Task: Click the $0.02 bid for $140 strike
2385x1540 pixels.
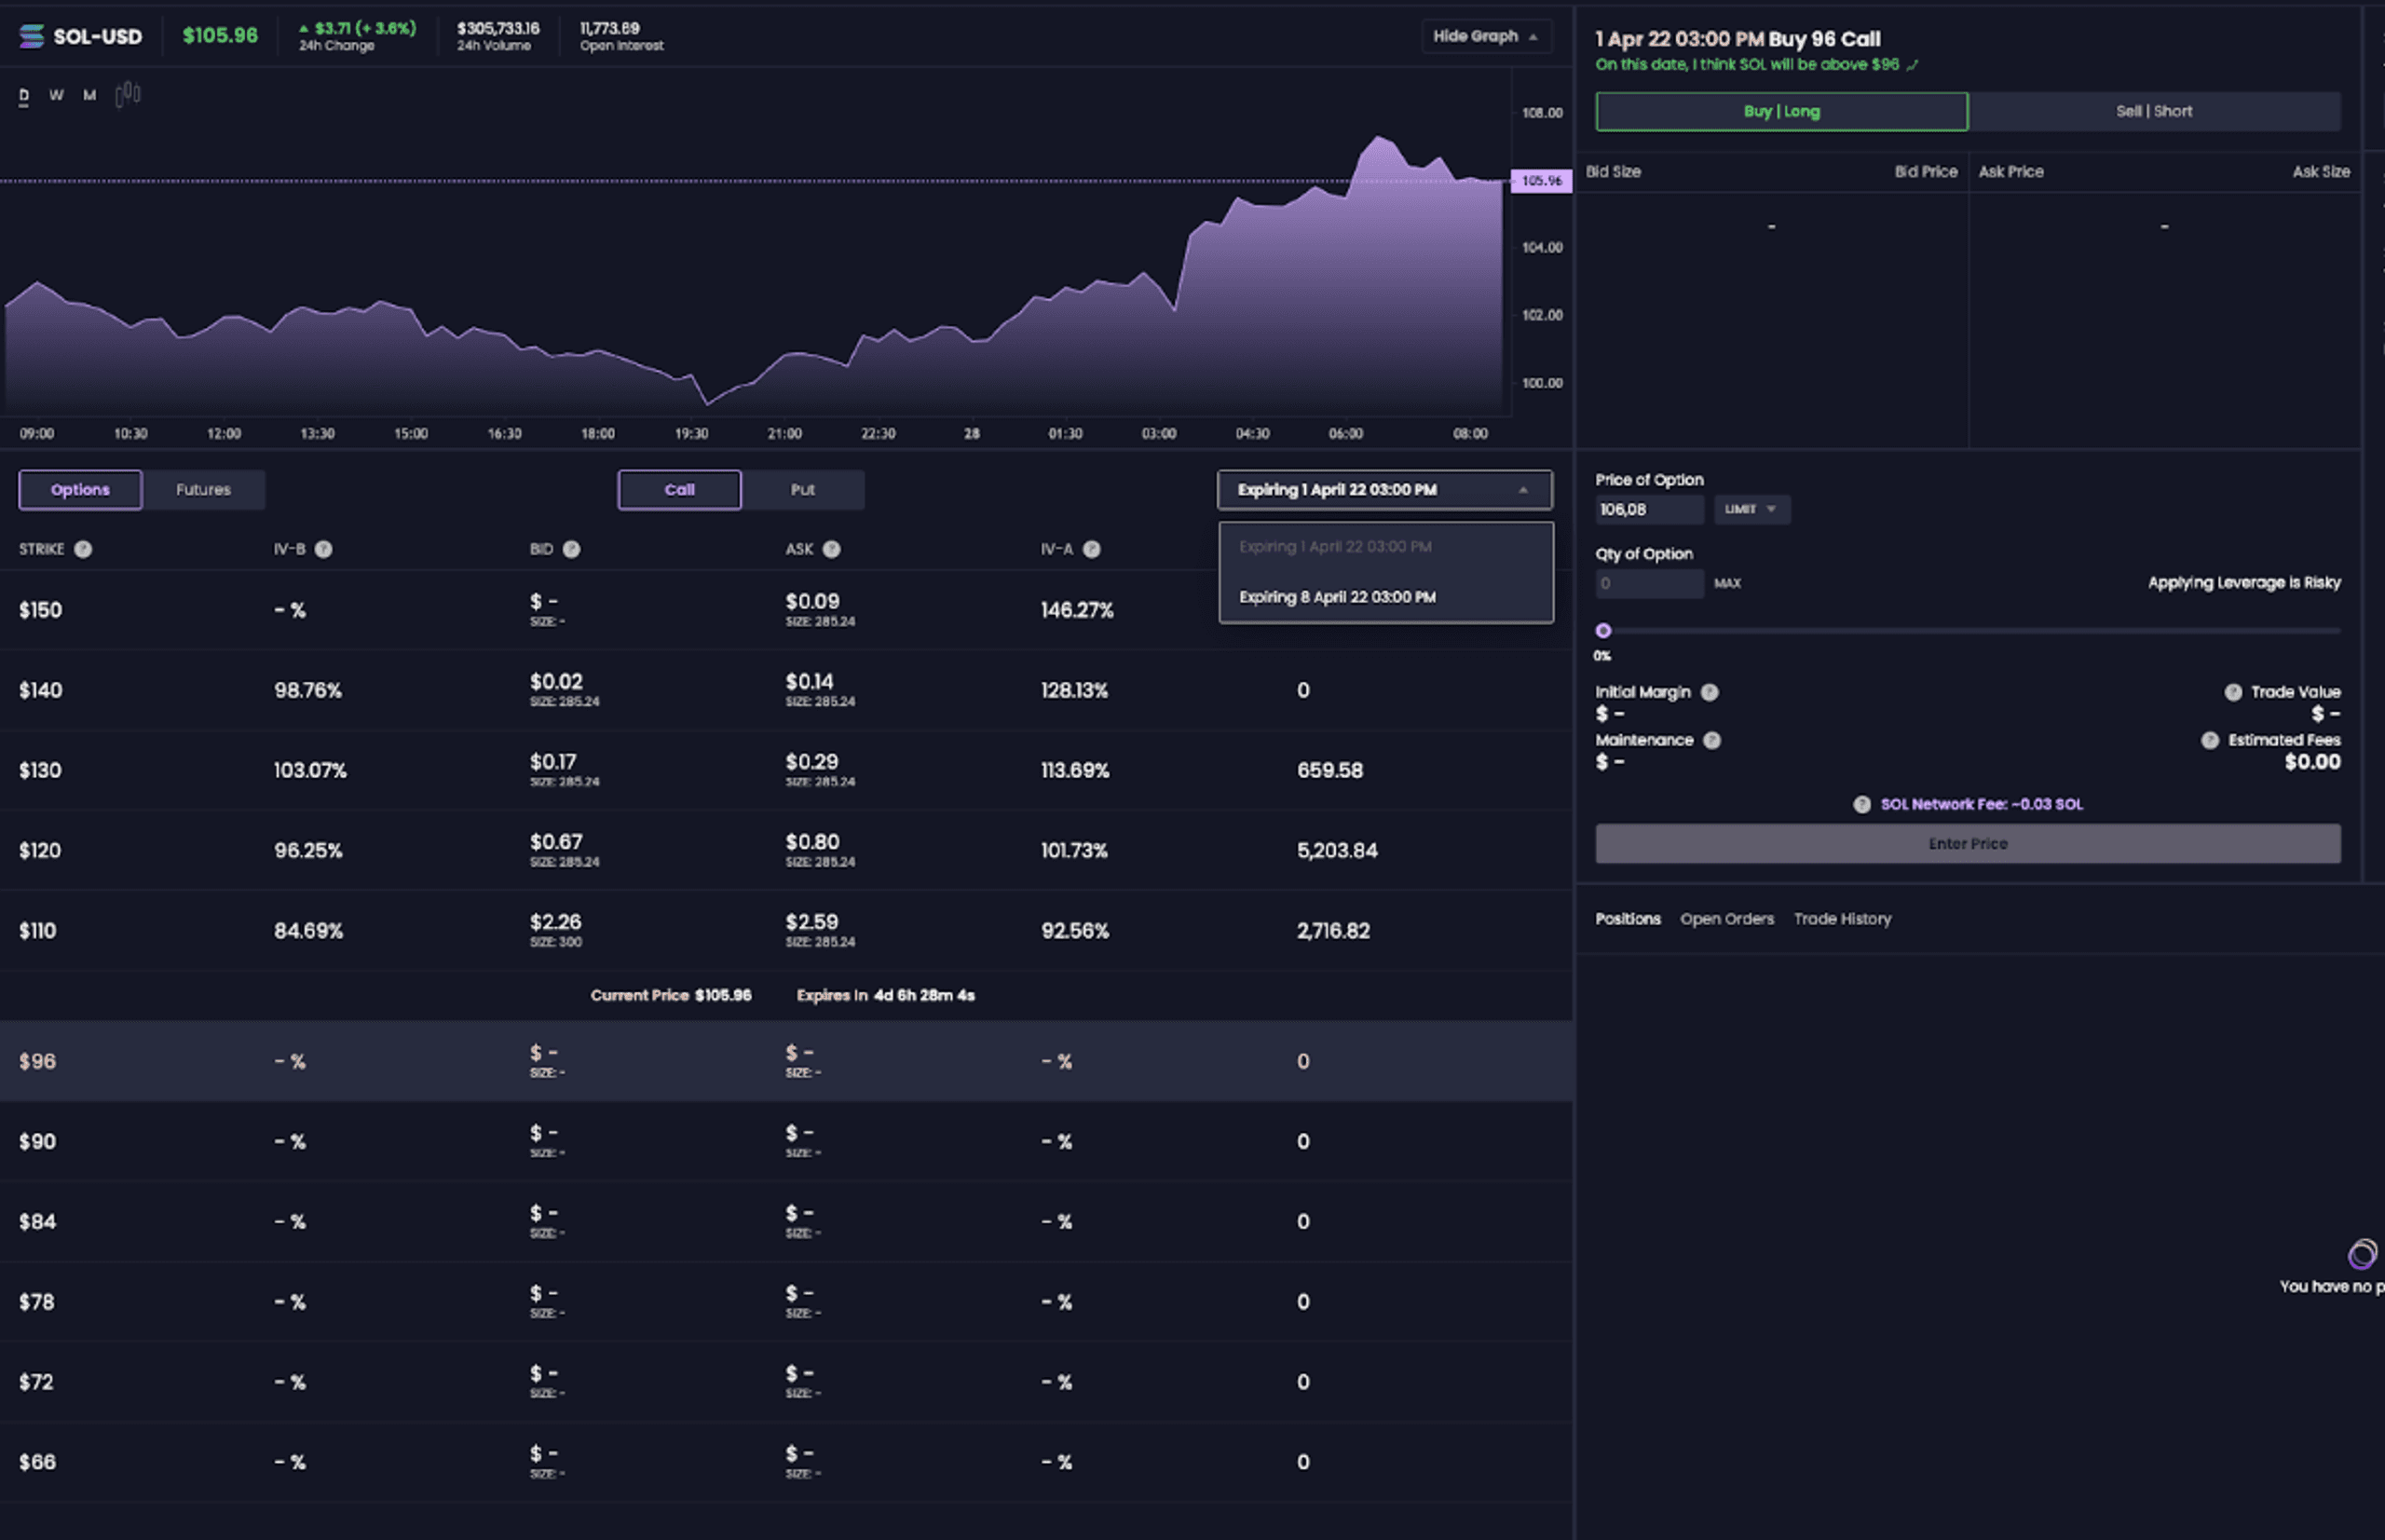Action: click(556, 682)
